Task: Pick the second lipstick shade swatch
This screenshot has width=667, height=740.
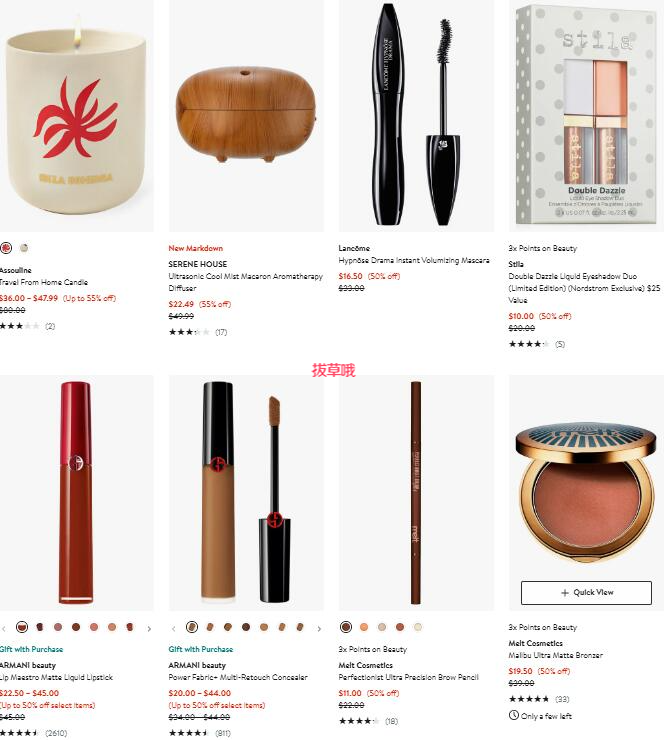Action: [40, 627]
